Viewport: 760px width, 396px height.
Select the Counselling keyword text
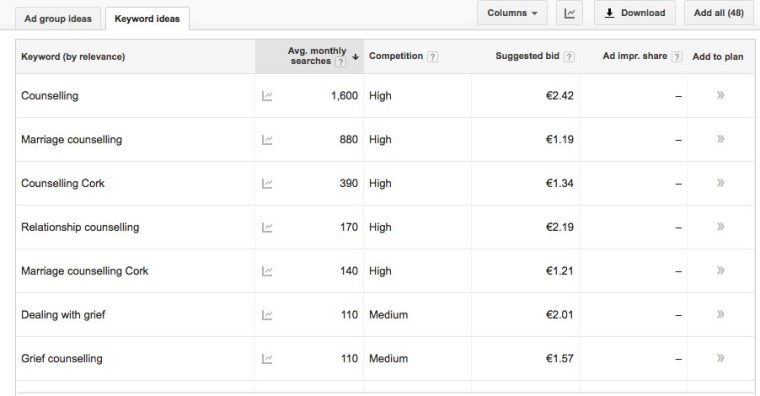click(x=49, y=96)
